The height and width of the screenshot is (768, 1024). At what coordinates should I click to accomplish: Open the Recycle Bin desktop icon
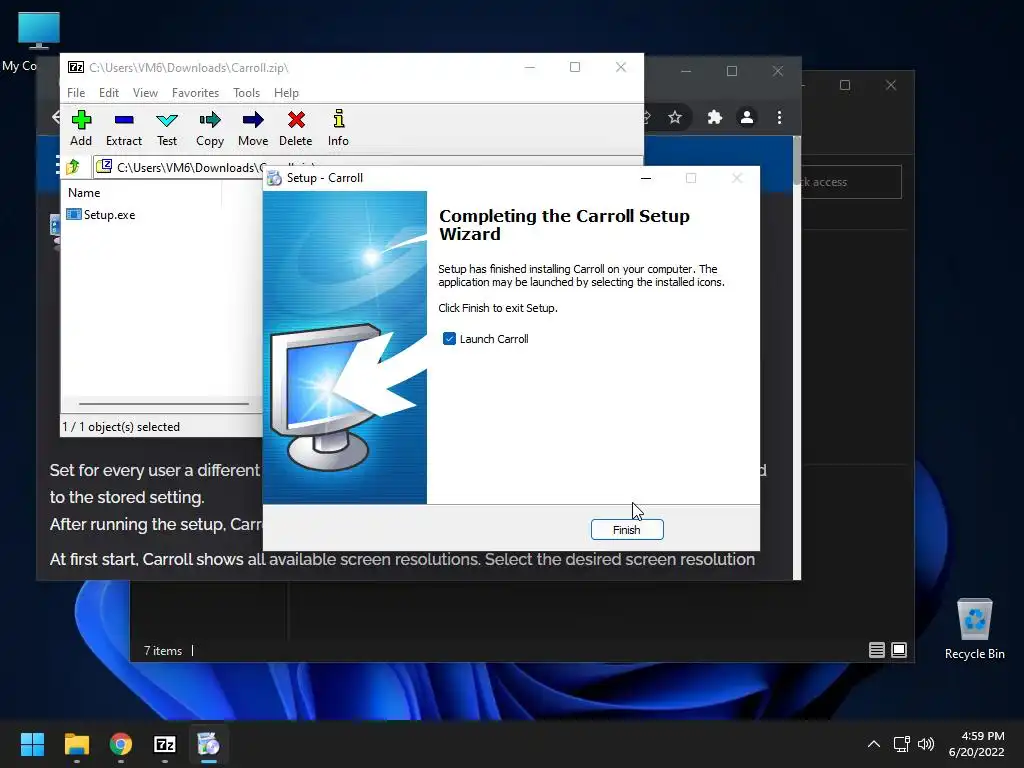tap(974, 629)
